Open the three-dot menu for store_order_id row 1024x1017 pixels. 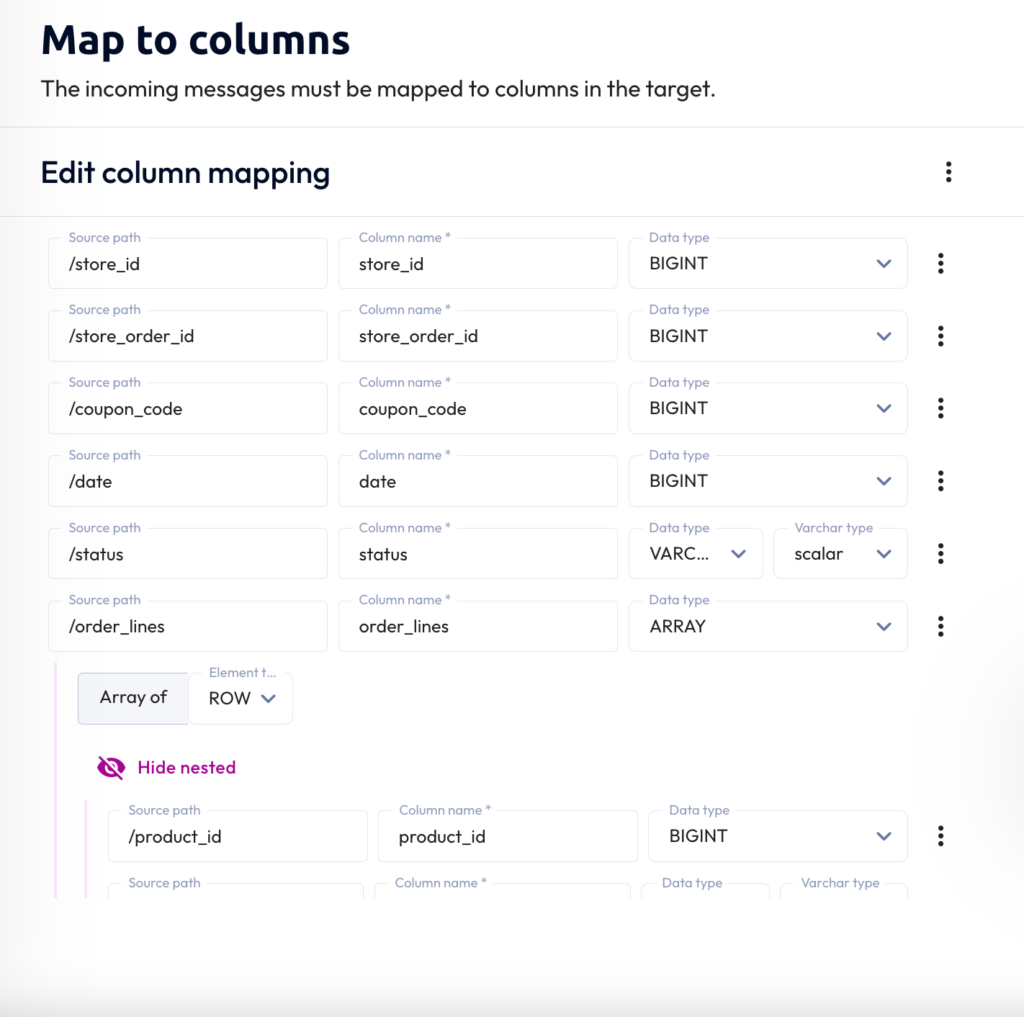940,336
